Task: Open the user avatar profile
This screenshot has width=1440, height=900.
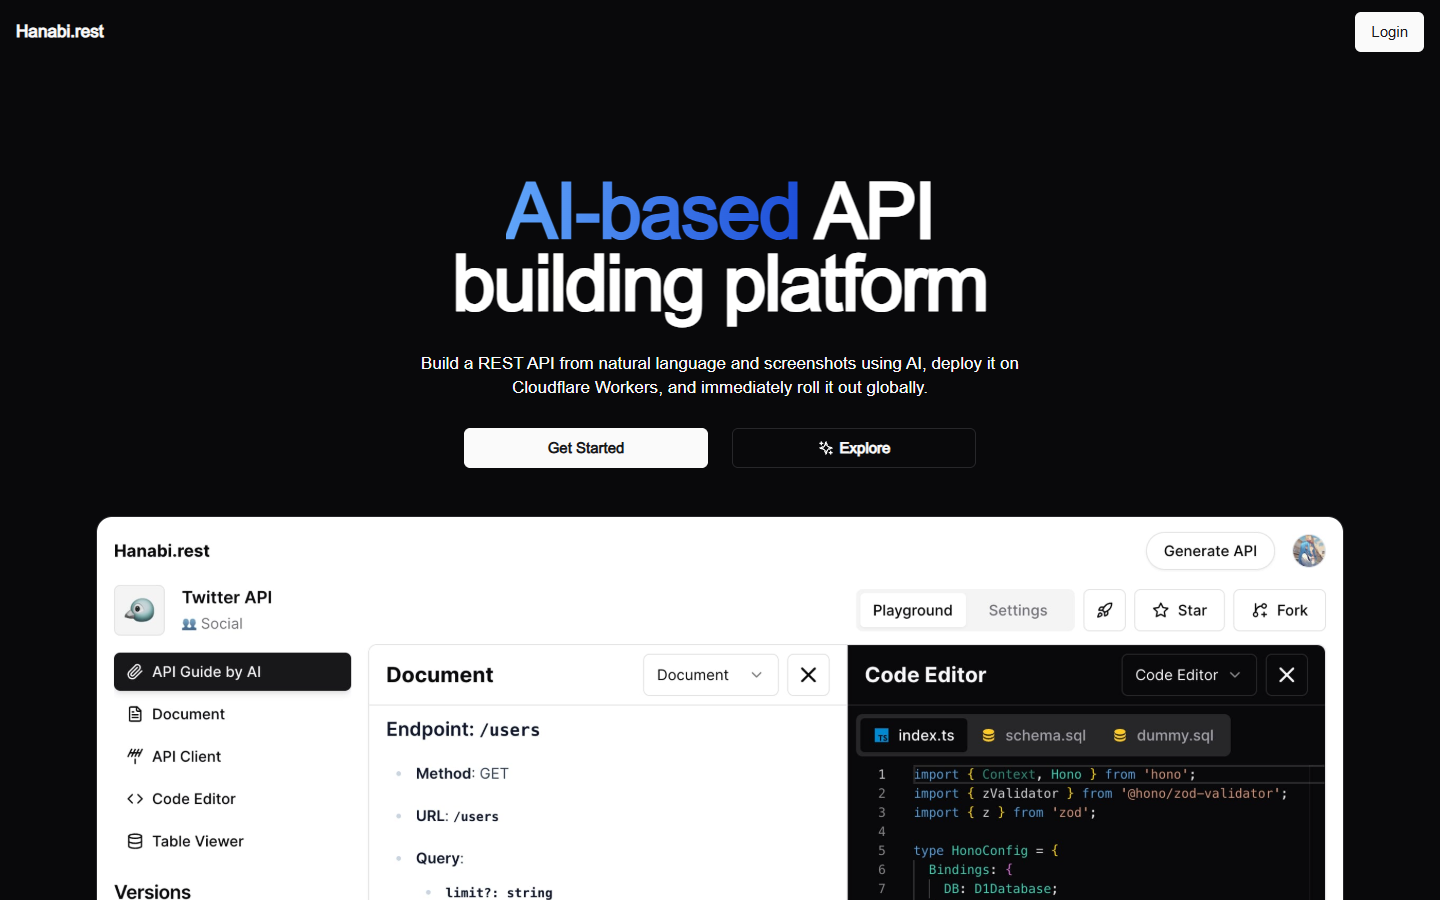Action: tap(1309, 551)
